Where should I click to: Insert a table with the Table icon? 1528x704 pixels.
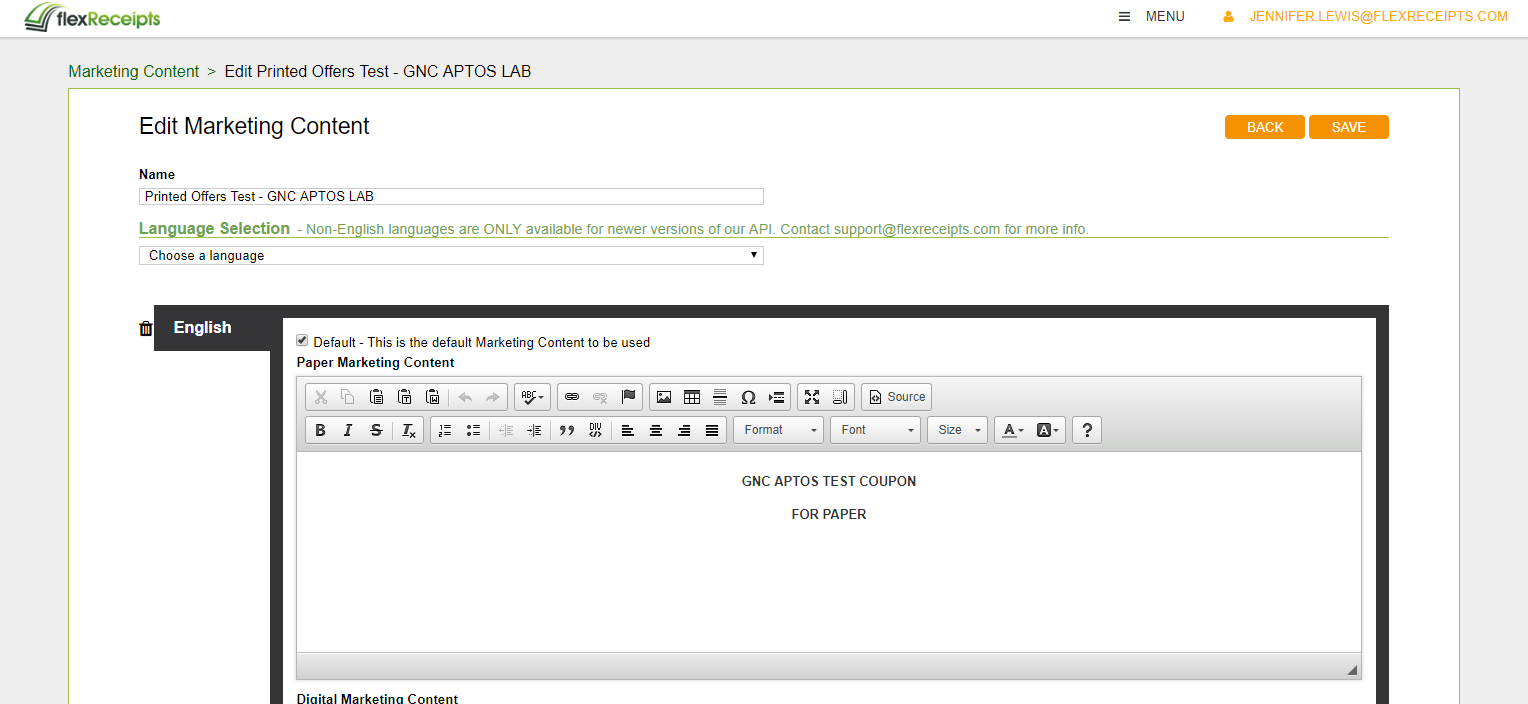[692, 397]
